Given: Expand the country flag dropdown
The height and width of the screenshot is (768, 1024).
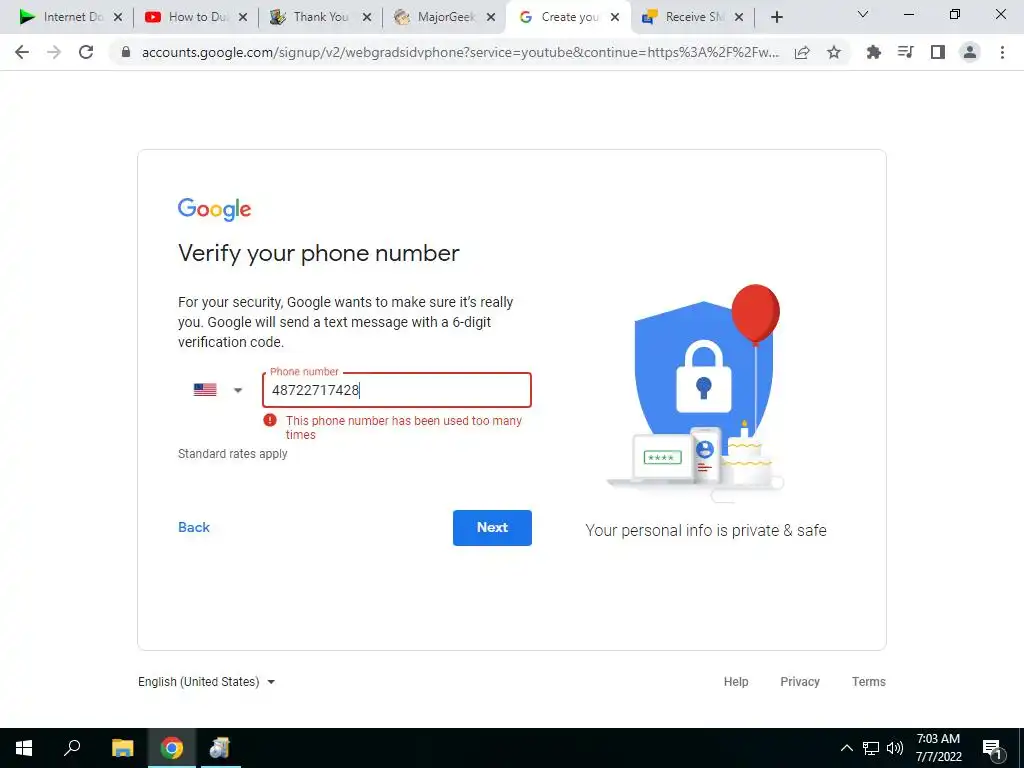Looking at the screenshot, I should click(x=218, y=390).
